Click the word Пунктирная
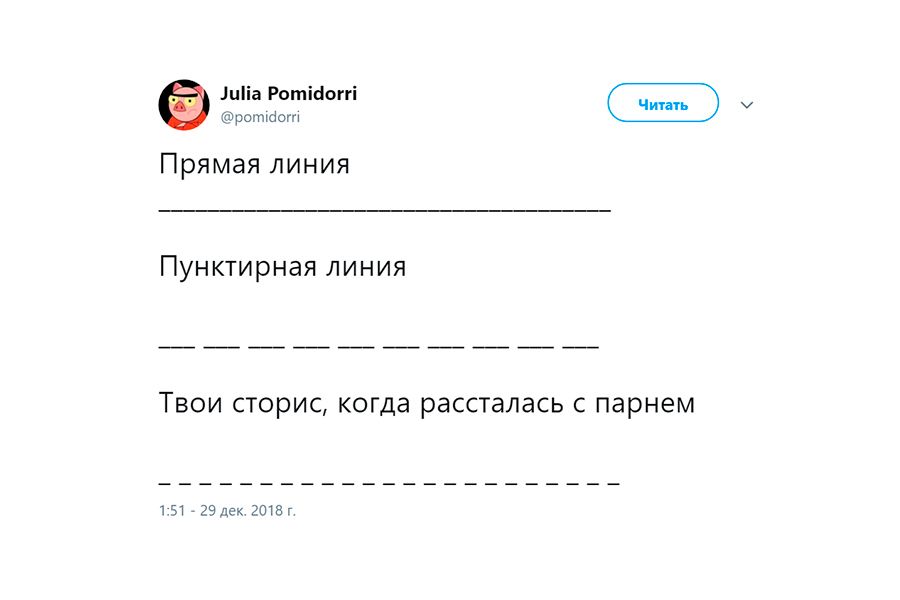900x600 pixels. [x=238, y=267]
